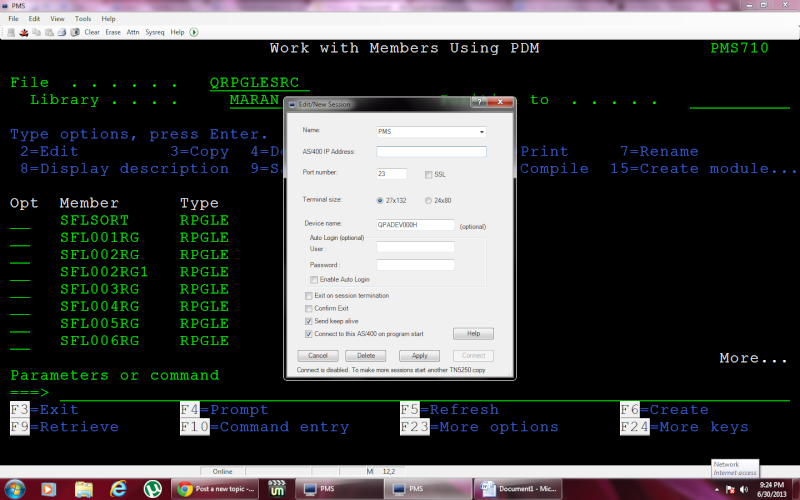Viewport: 800px width, 500px height.
Task: Click the SFL006RG member name
Action: coord(99,341)
